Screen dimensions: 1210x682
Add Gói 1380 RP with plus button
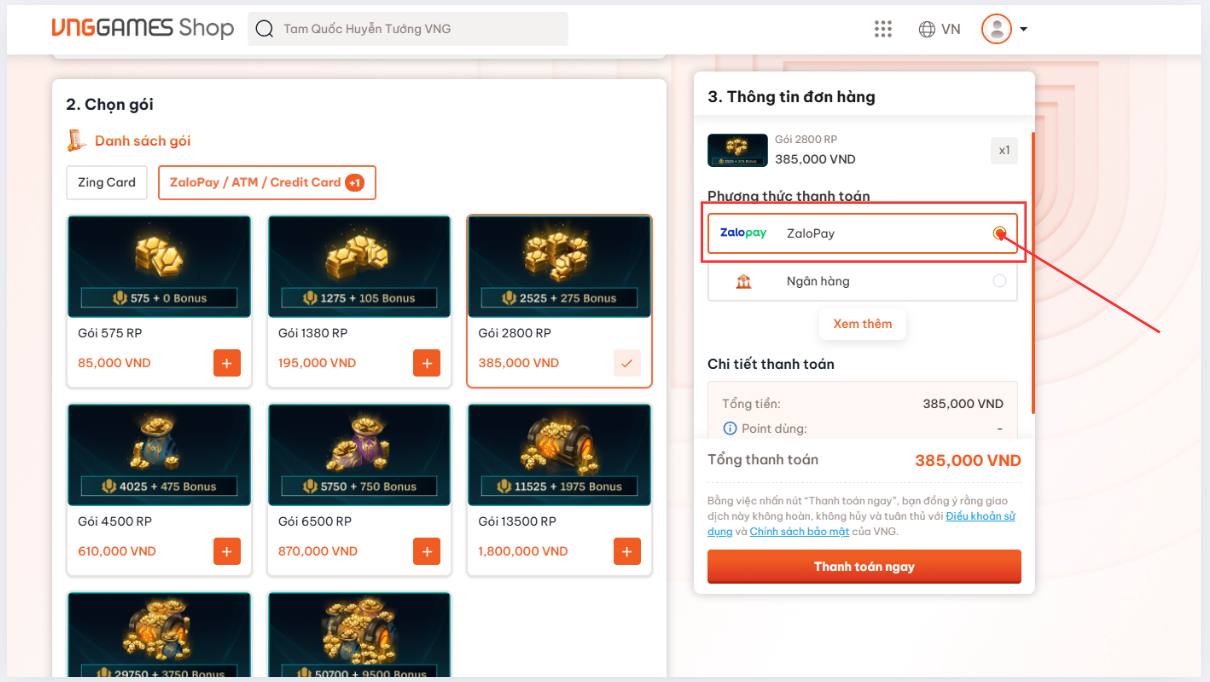pyautogui.click(x=427, y=363)
